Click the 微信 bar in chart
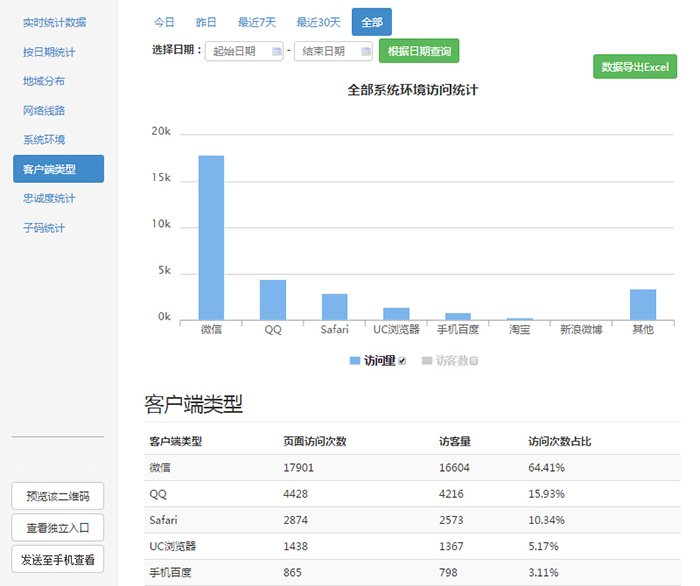The image size is (700, 586). (211, 237)
